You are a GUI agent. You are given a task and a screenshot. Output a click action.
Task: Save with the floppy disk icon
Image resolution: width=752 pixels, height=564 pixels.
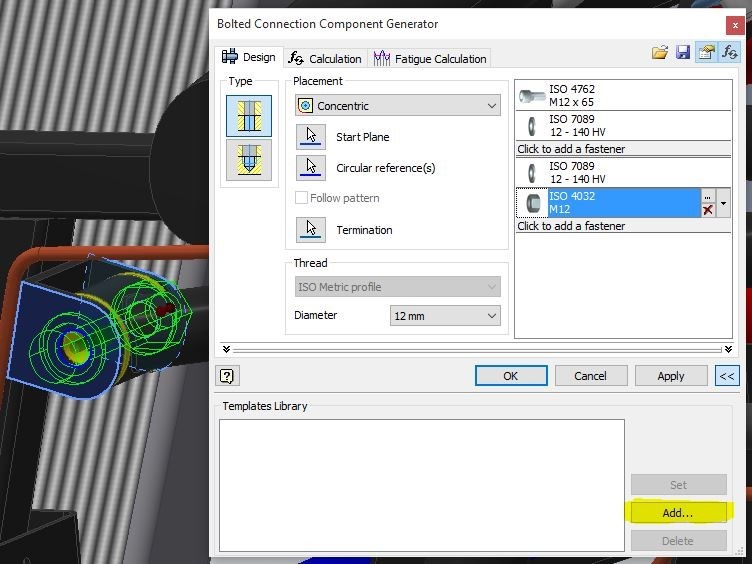pyautogui.click(x=682, y=52)
